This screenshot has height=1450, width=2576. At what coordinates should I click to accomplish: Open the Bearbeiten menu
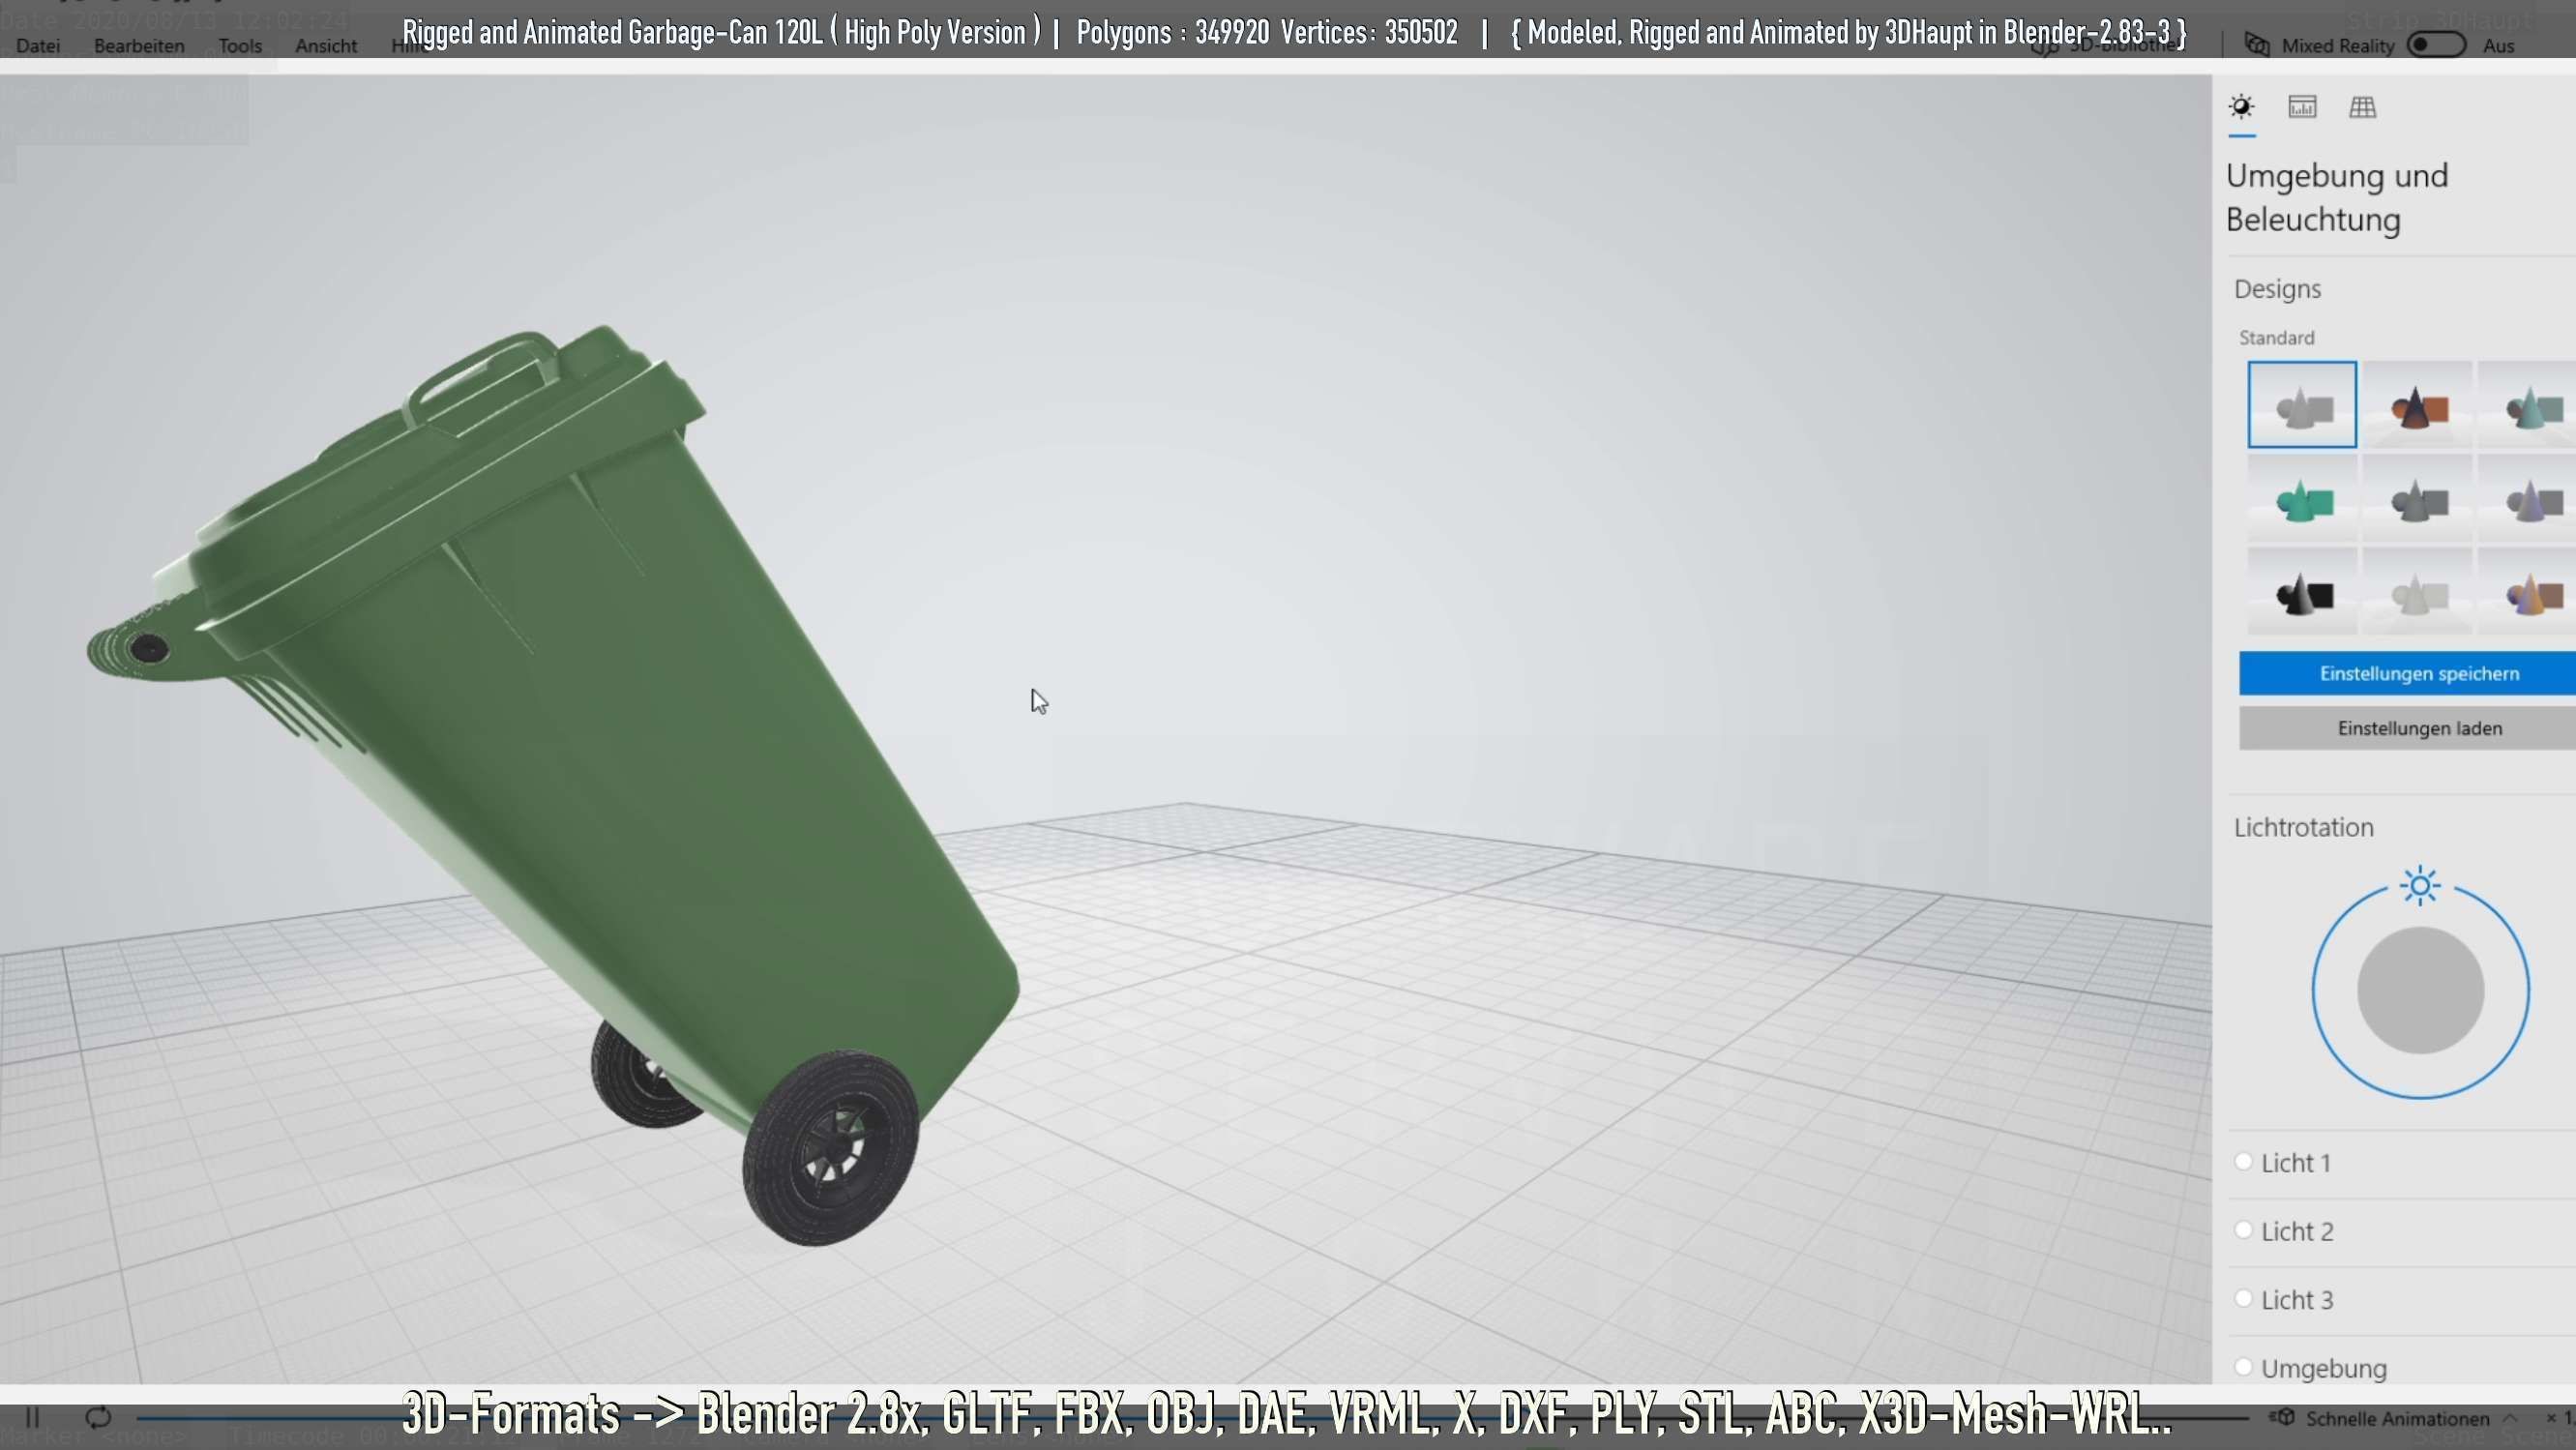(139, 46)
